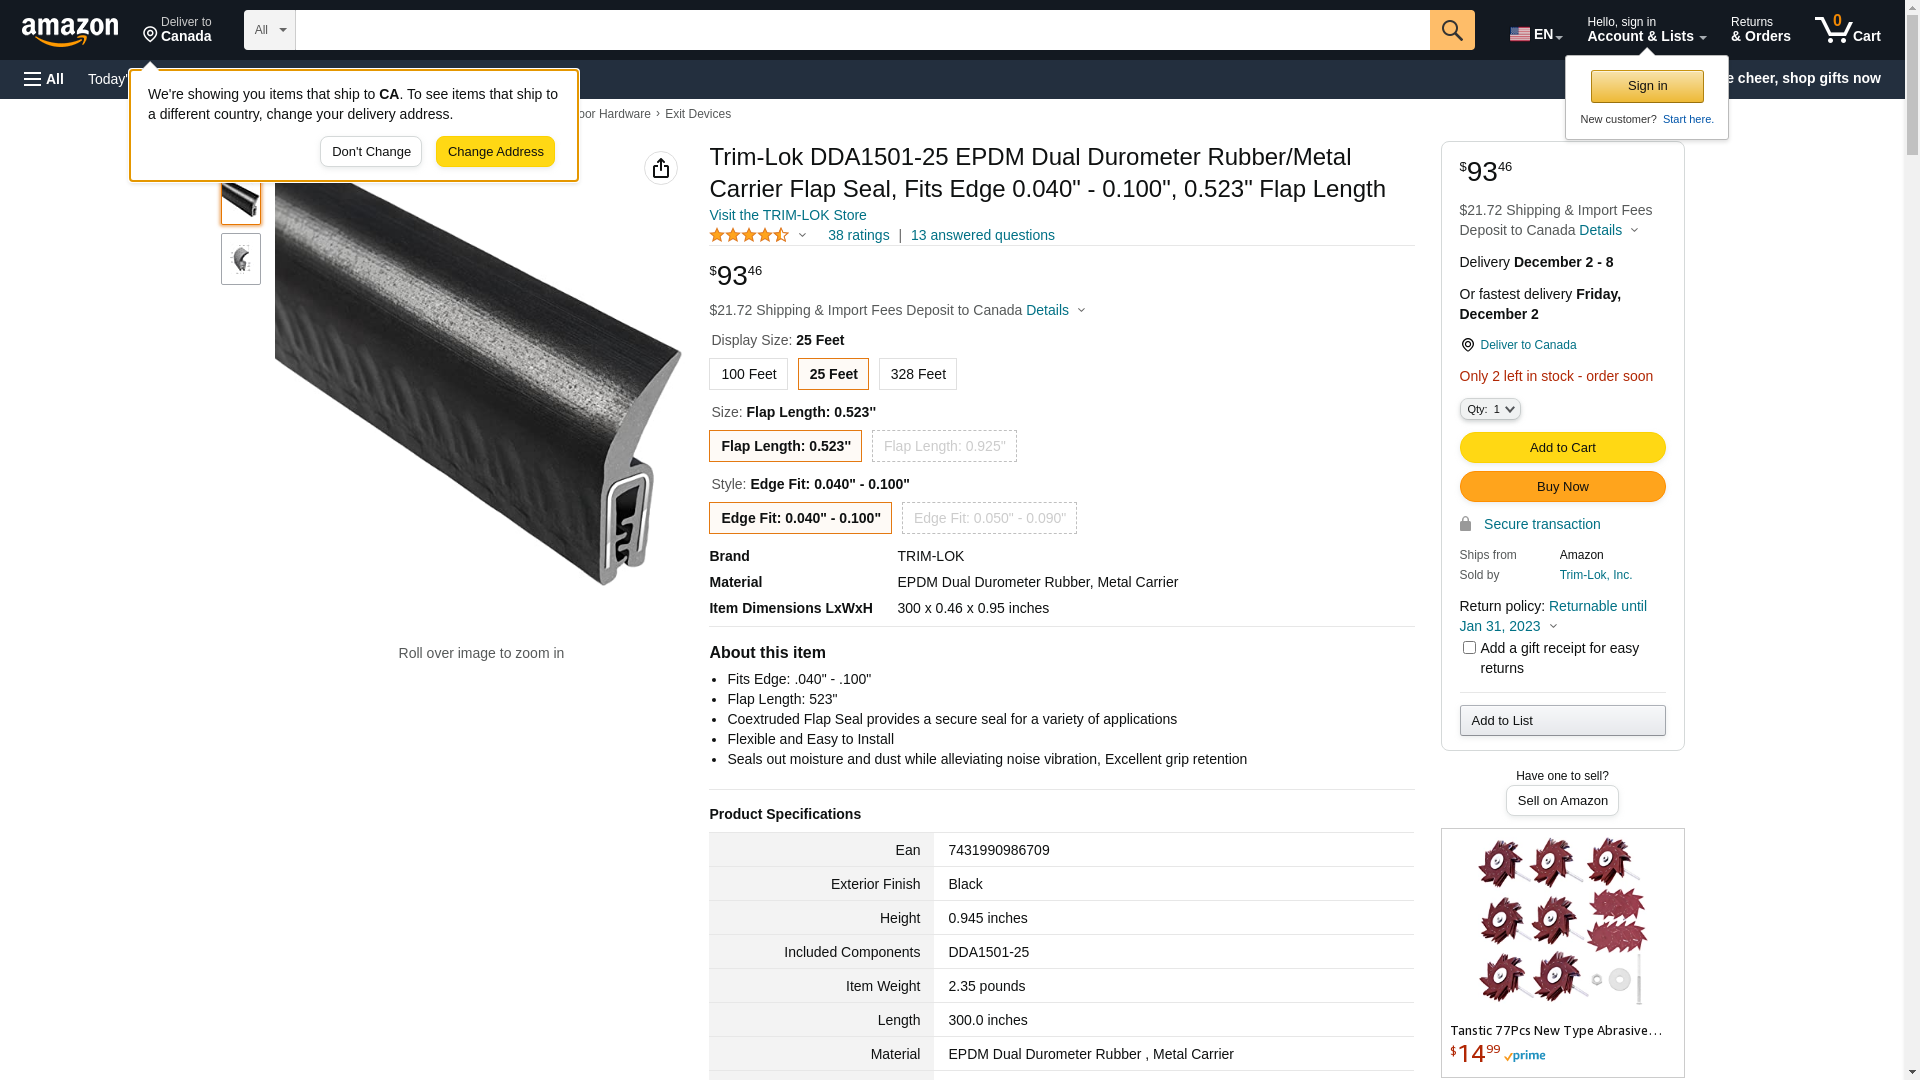This screenshot has width=1920, height=1080.
Task: Select the second product thumbnail image
Action: (241, 259)
